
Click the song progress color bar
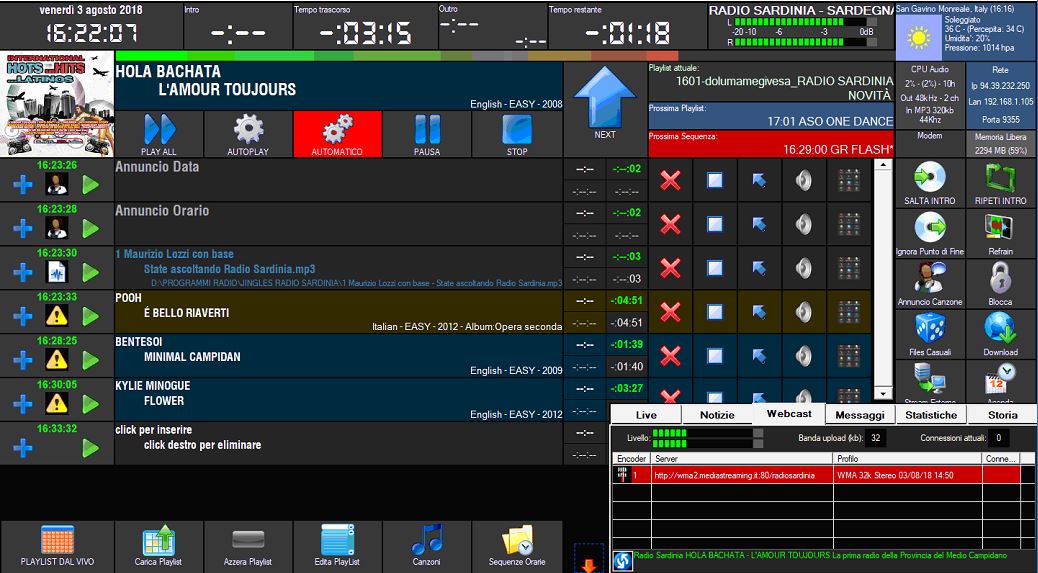point(397,56)
